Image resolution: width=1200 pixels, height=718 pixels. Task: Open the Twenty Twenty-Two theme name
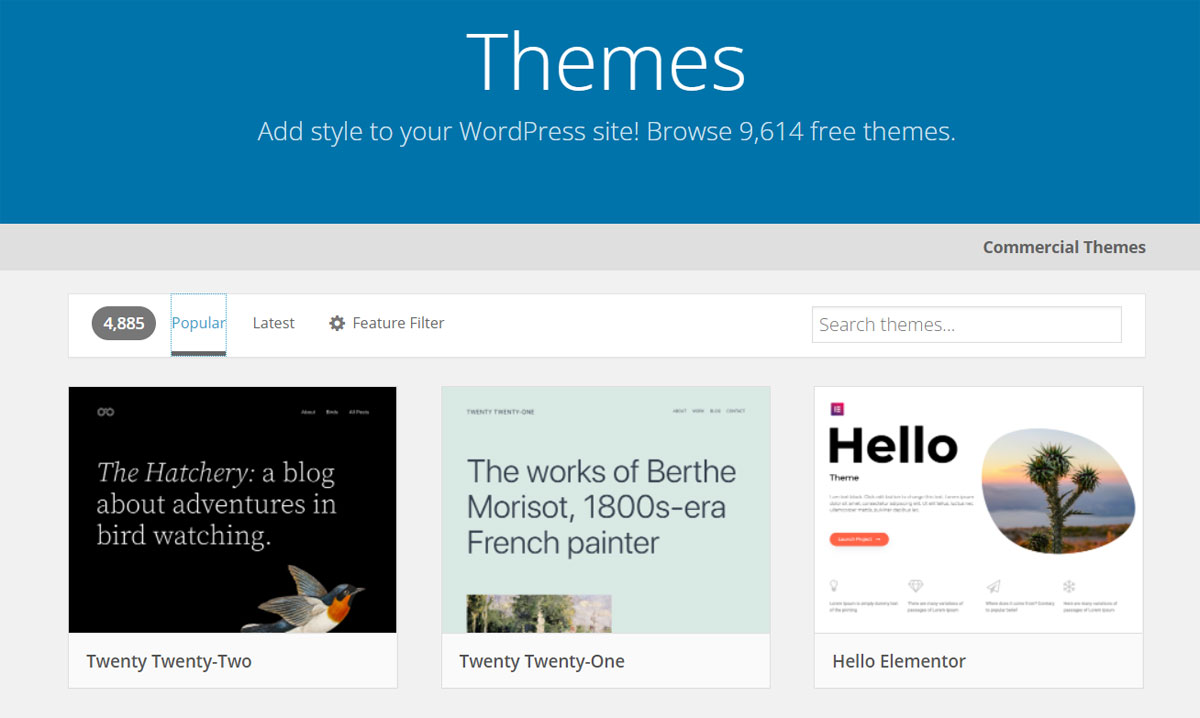click(x=169, y=661)
